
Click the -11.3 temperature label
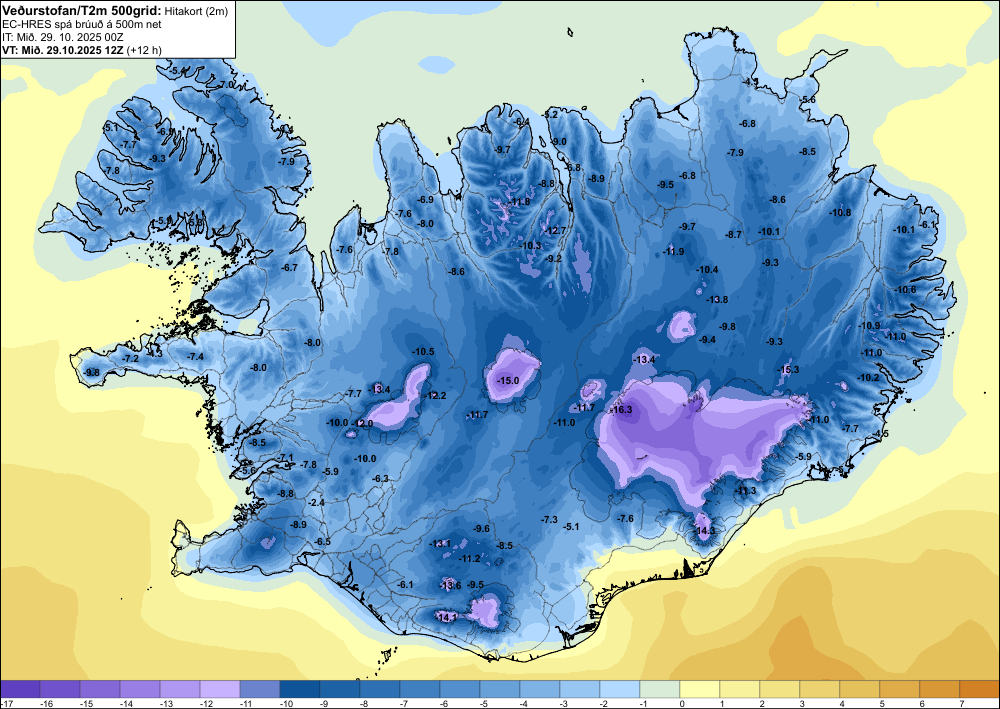746,490
